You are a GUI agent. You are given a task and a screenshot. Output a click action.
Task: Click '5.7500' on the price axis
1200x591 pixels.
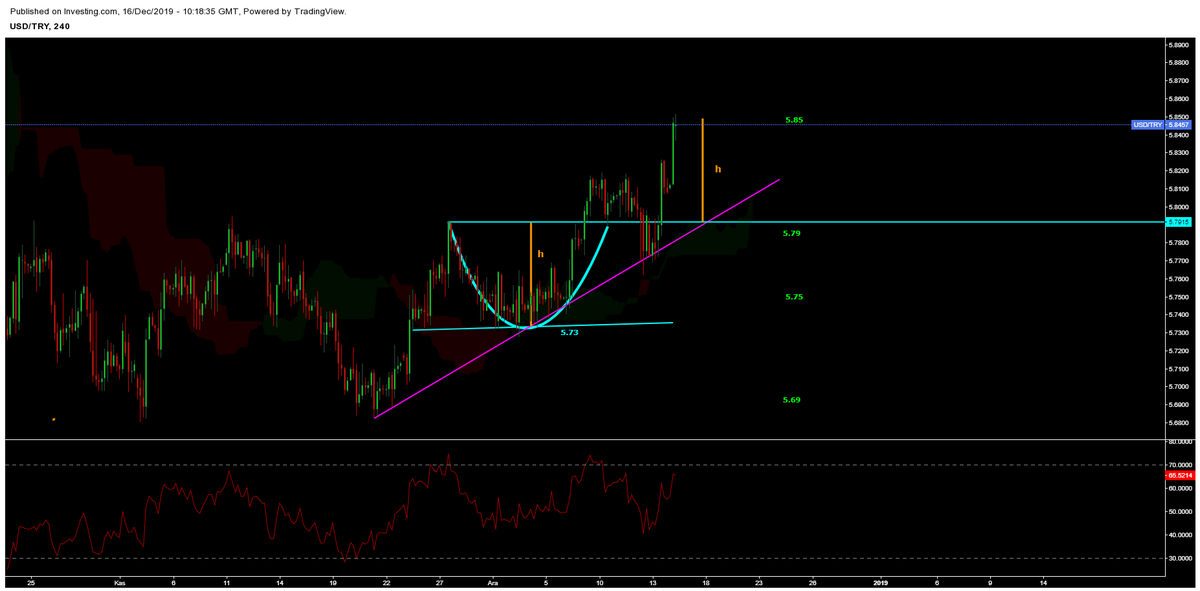coord(1180,297)
